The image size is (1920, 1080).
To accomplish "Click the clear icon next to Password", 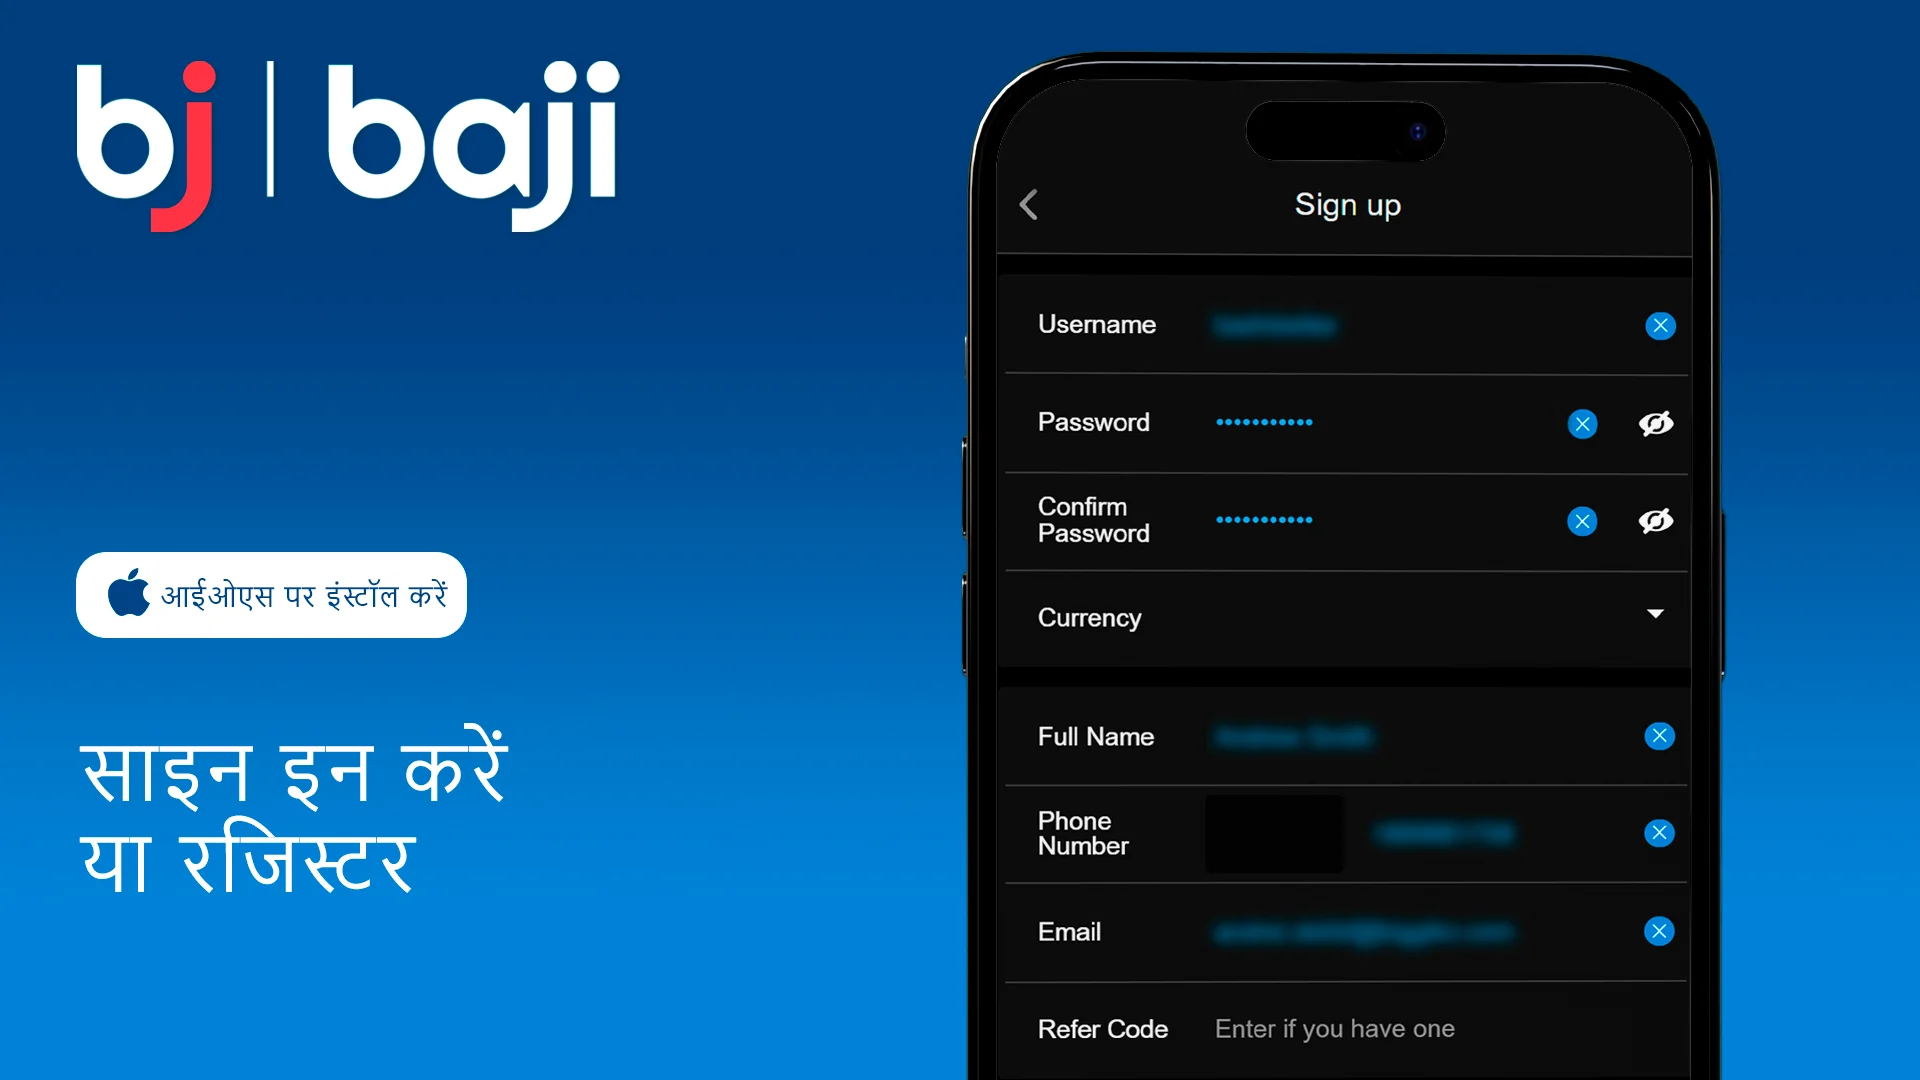I will pyautogui.click(x=1584, y=422).
